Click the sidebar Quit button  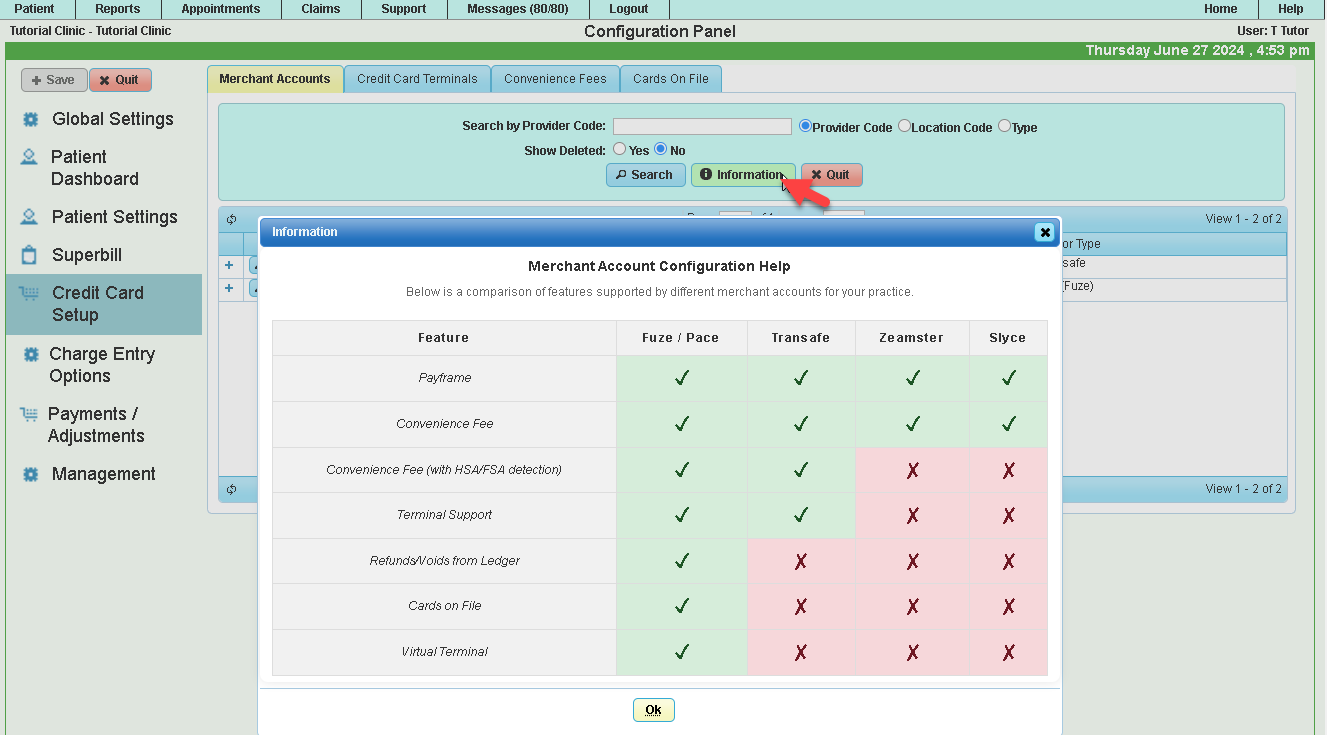tap(120, 80)
